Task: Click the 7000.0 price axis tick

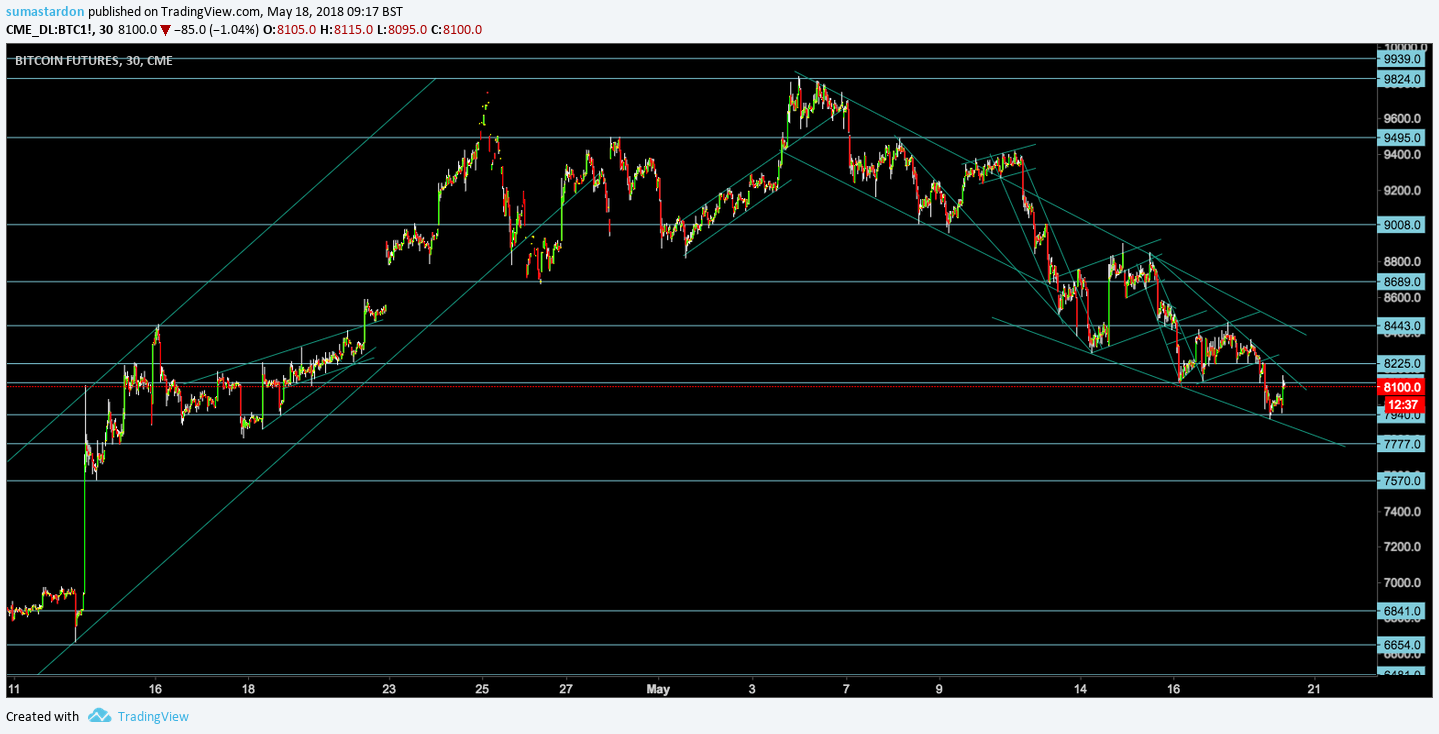Action: coord(1402,583)
